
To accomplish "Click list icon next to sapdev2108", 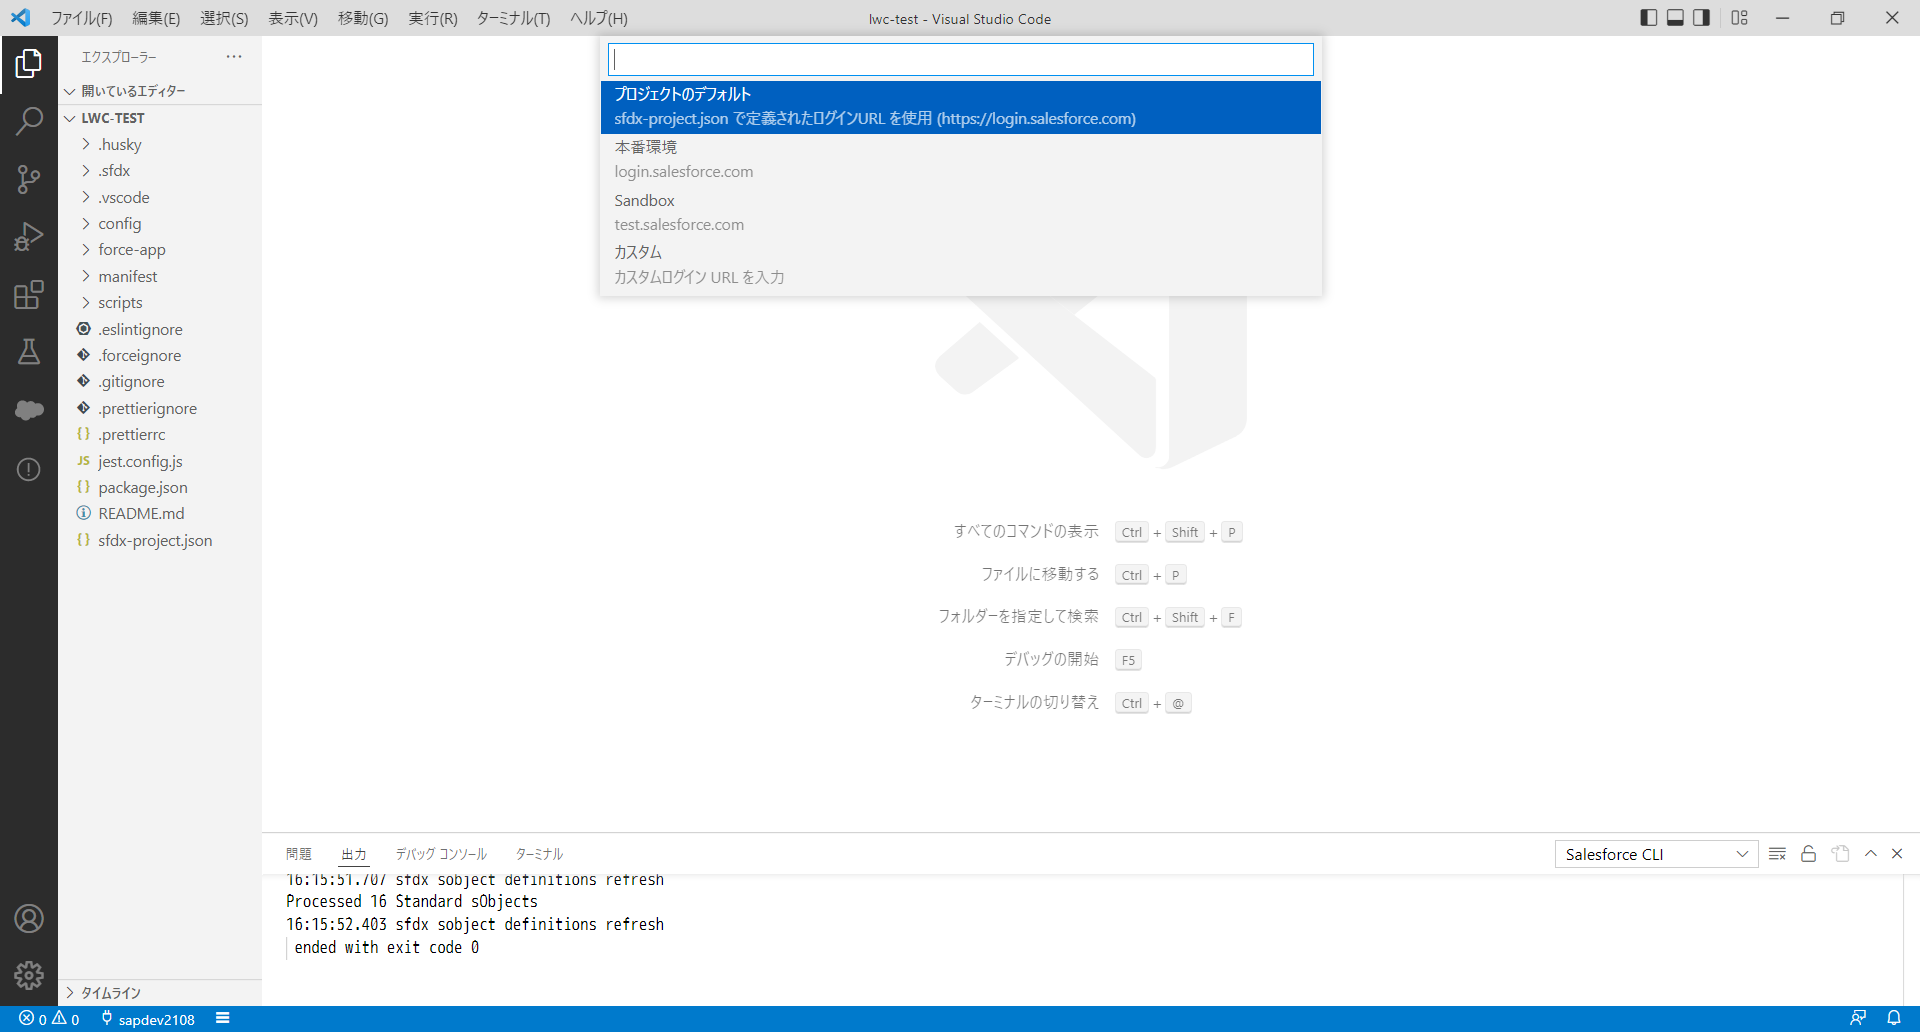I will pyautogui.click(x=223, y=1019).
